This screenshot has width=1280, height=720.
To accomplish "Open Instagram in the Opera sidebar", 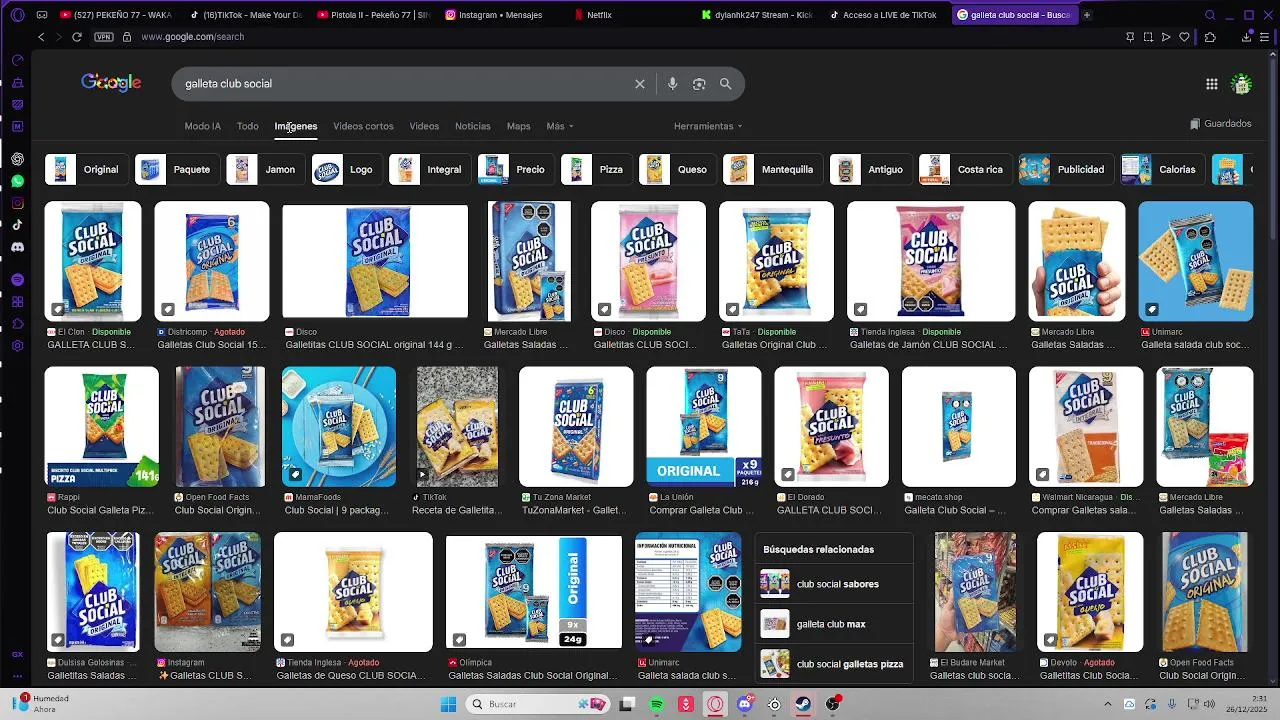I will [17, 203].
